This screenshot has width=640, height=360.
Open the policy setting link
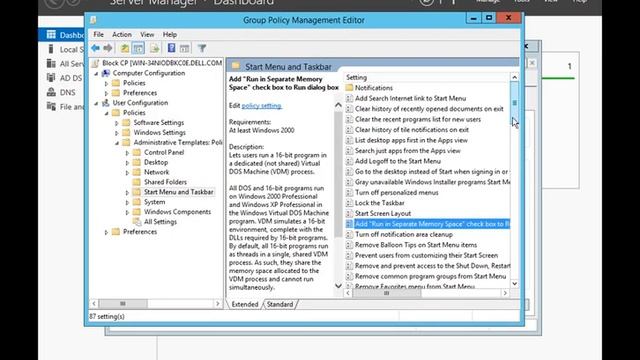(x=262, y=106)
